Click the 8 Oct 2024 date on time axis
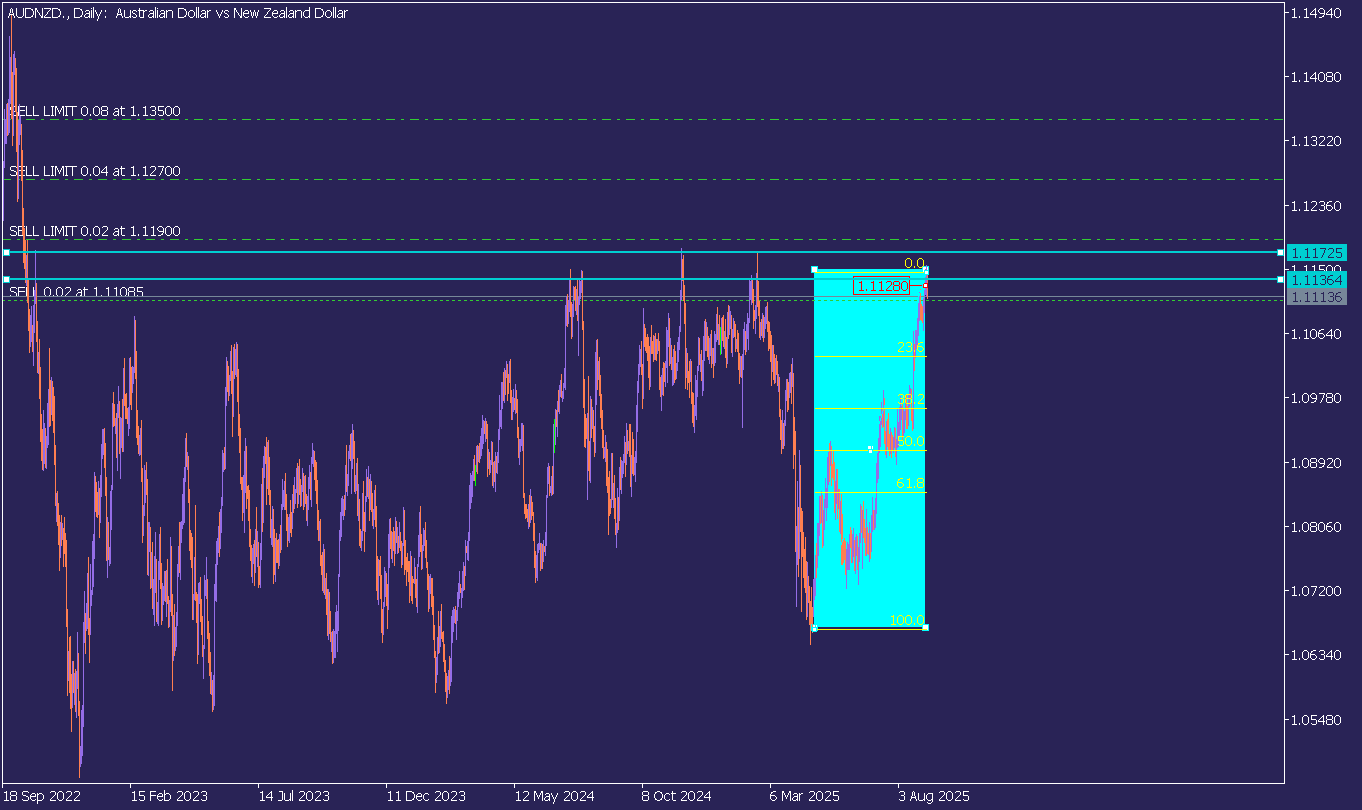The image size is (1362, 810). click(x=677, y=797)
